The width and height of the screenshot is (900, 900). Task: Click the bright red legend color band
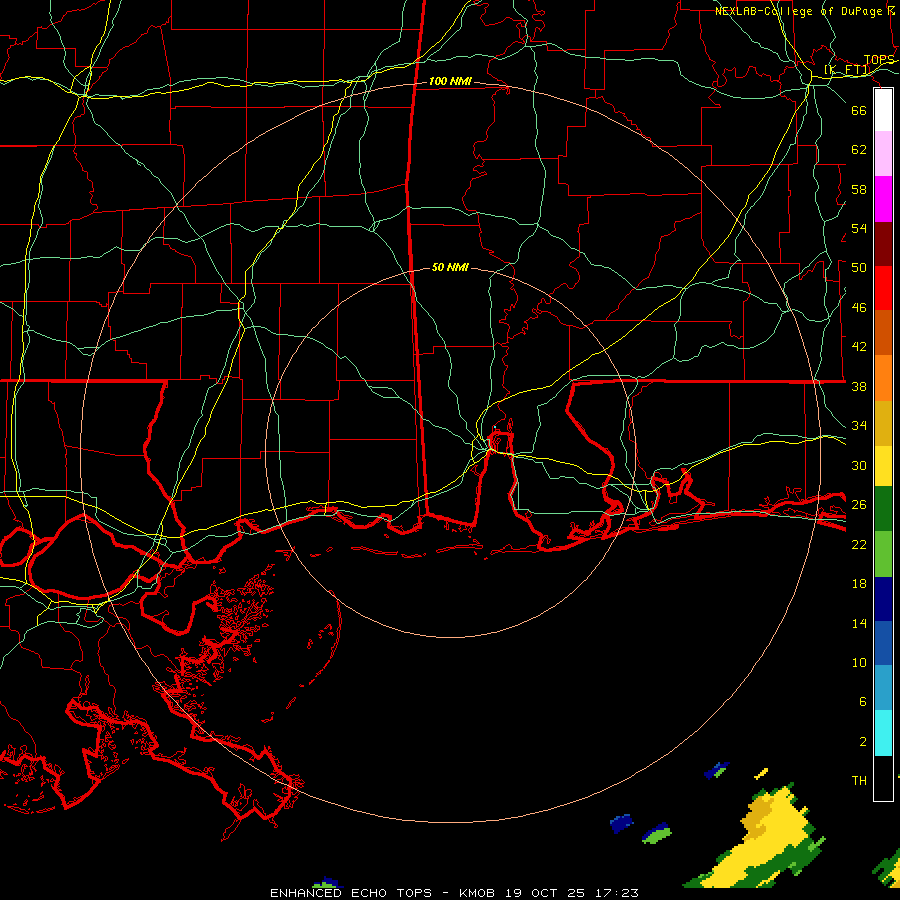tap(883, 288)
